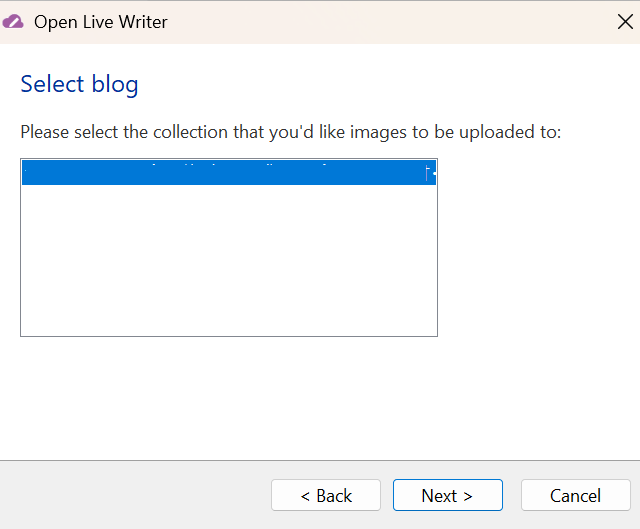
Task: Select the highlighted collection in the list
Action: [228, 174]
